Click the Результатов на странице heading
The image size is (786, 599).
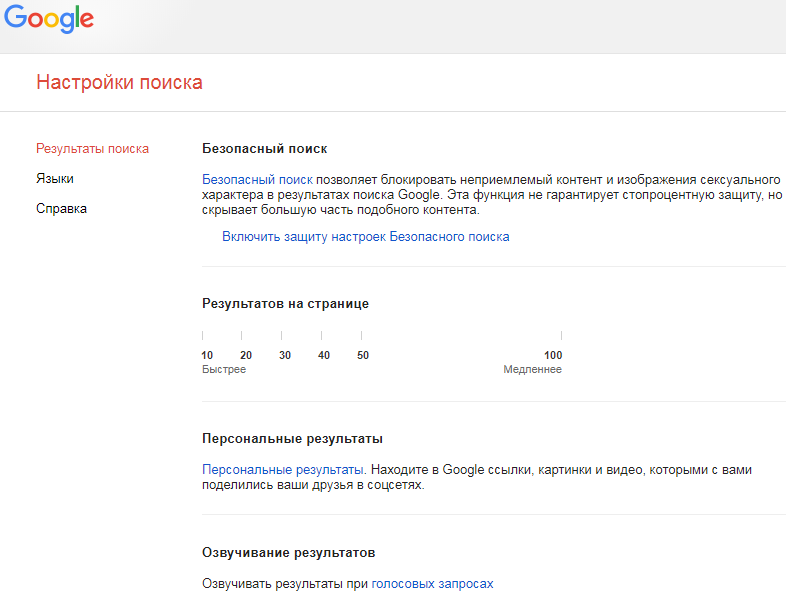(285, 304)
